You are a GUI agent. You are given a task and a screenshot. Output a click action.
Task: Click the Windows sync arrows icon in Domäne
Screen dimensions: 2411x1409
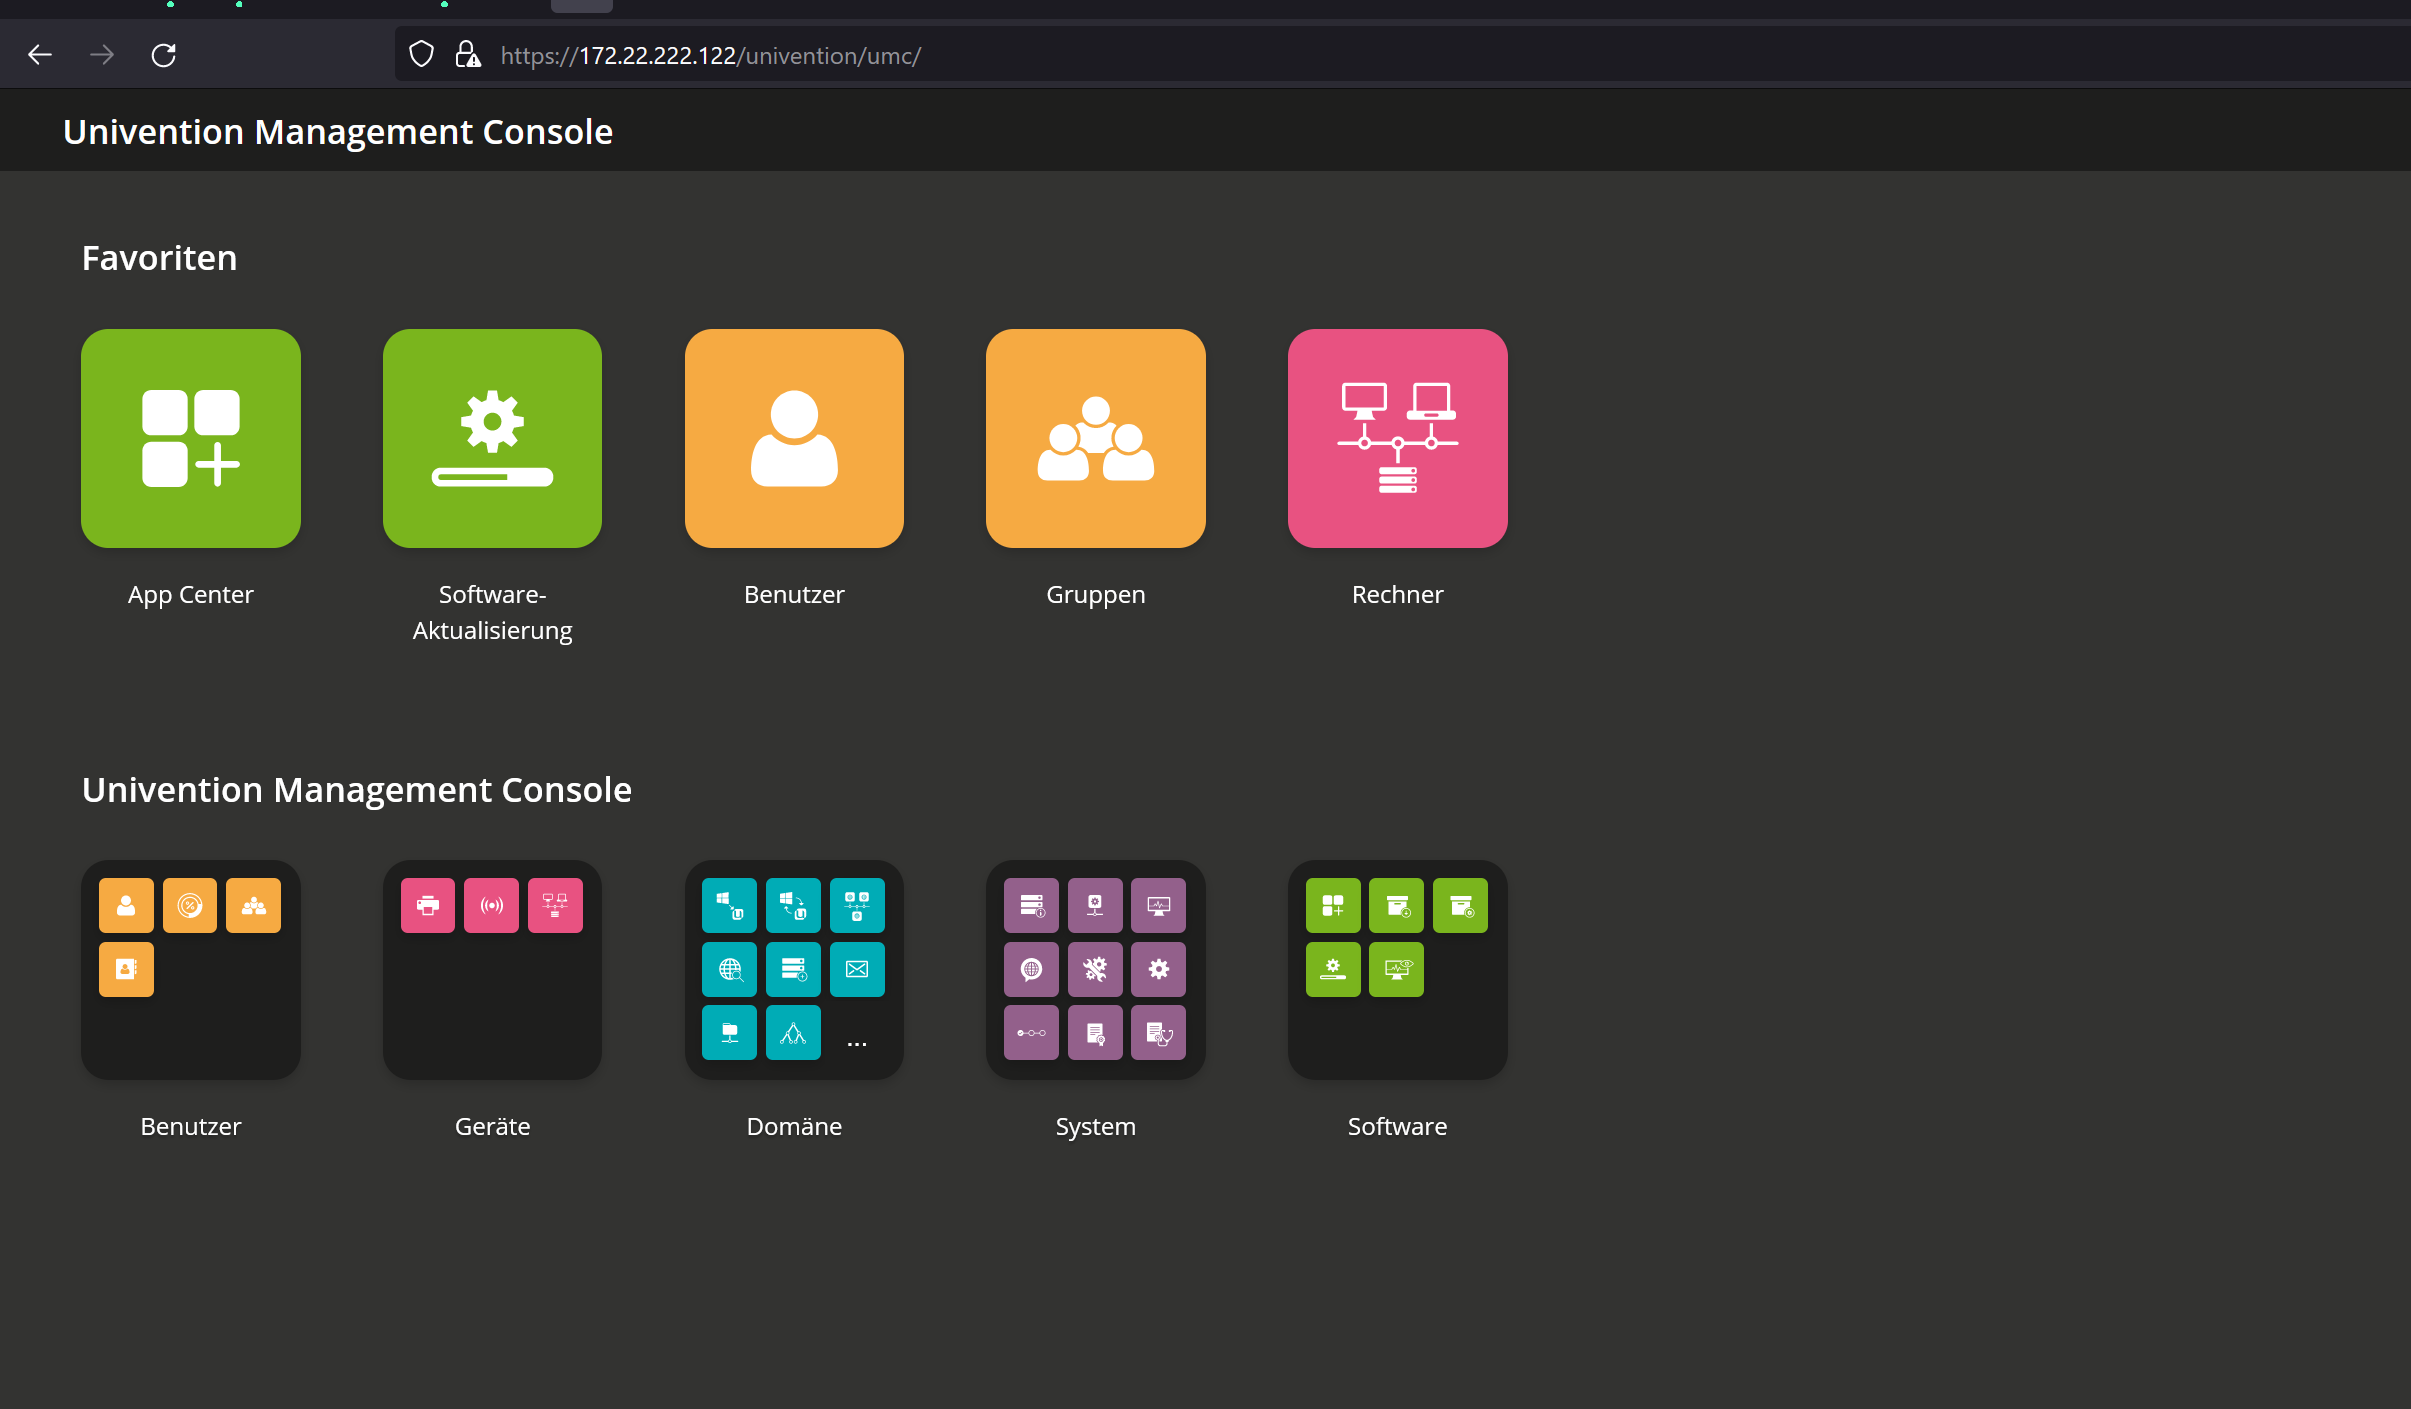click(x=793, y=906)
